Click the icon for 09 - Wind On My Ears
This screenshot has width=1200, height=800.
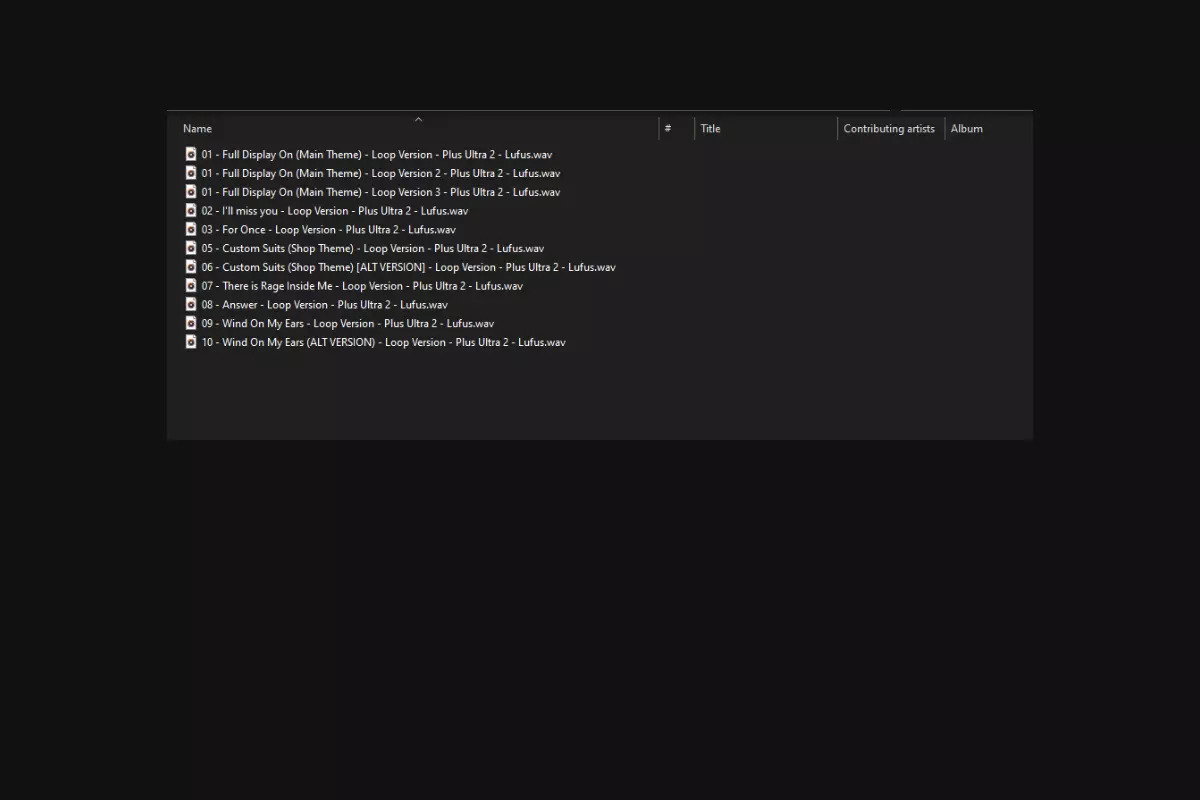(x=191, y=323)
